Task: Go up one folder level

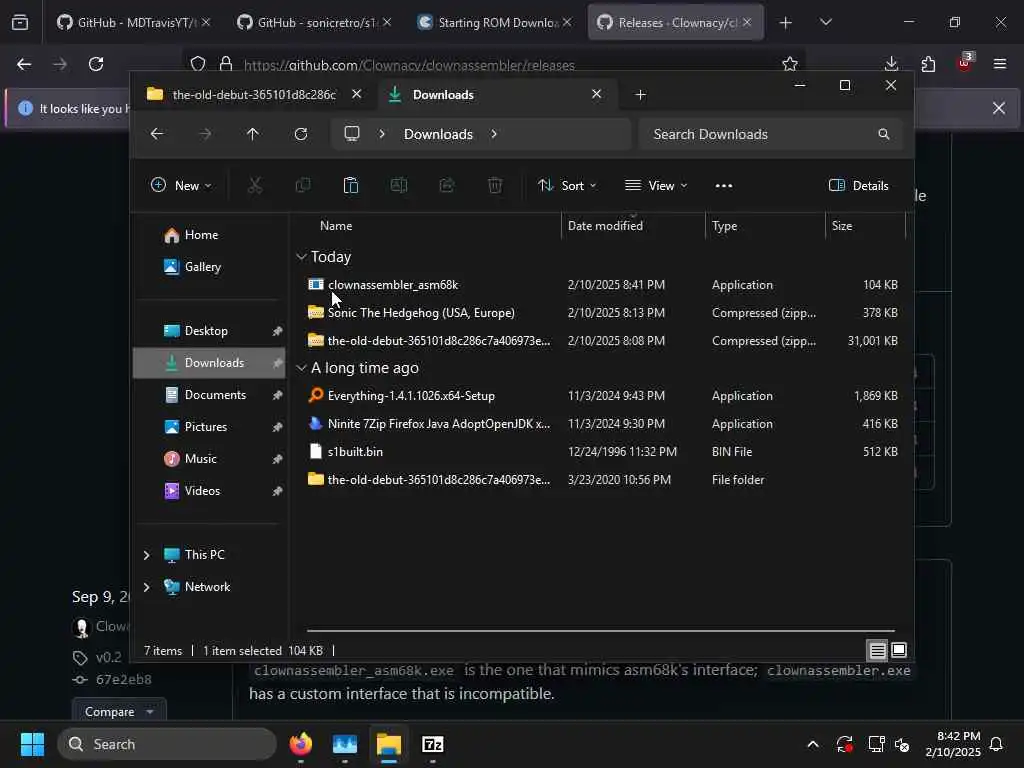Action: [253, 134]
